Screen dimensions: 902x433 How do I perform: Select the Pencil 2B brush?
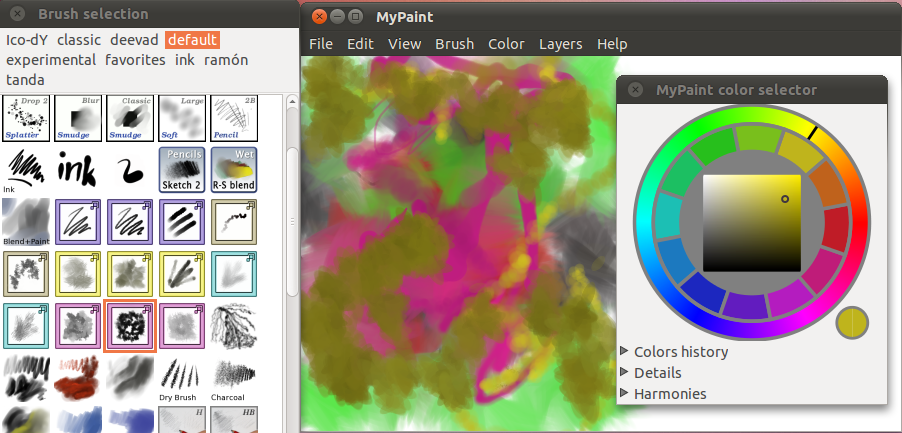pyautogui.click(x=234, y=118)
